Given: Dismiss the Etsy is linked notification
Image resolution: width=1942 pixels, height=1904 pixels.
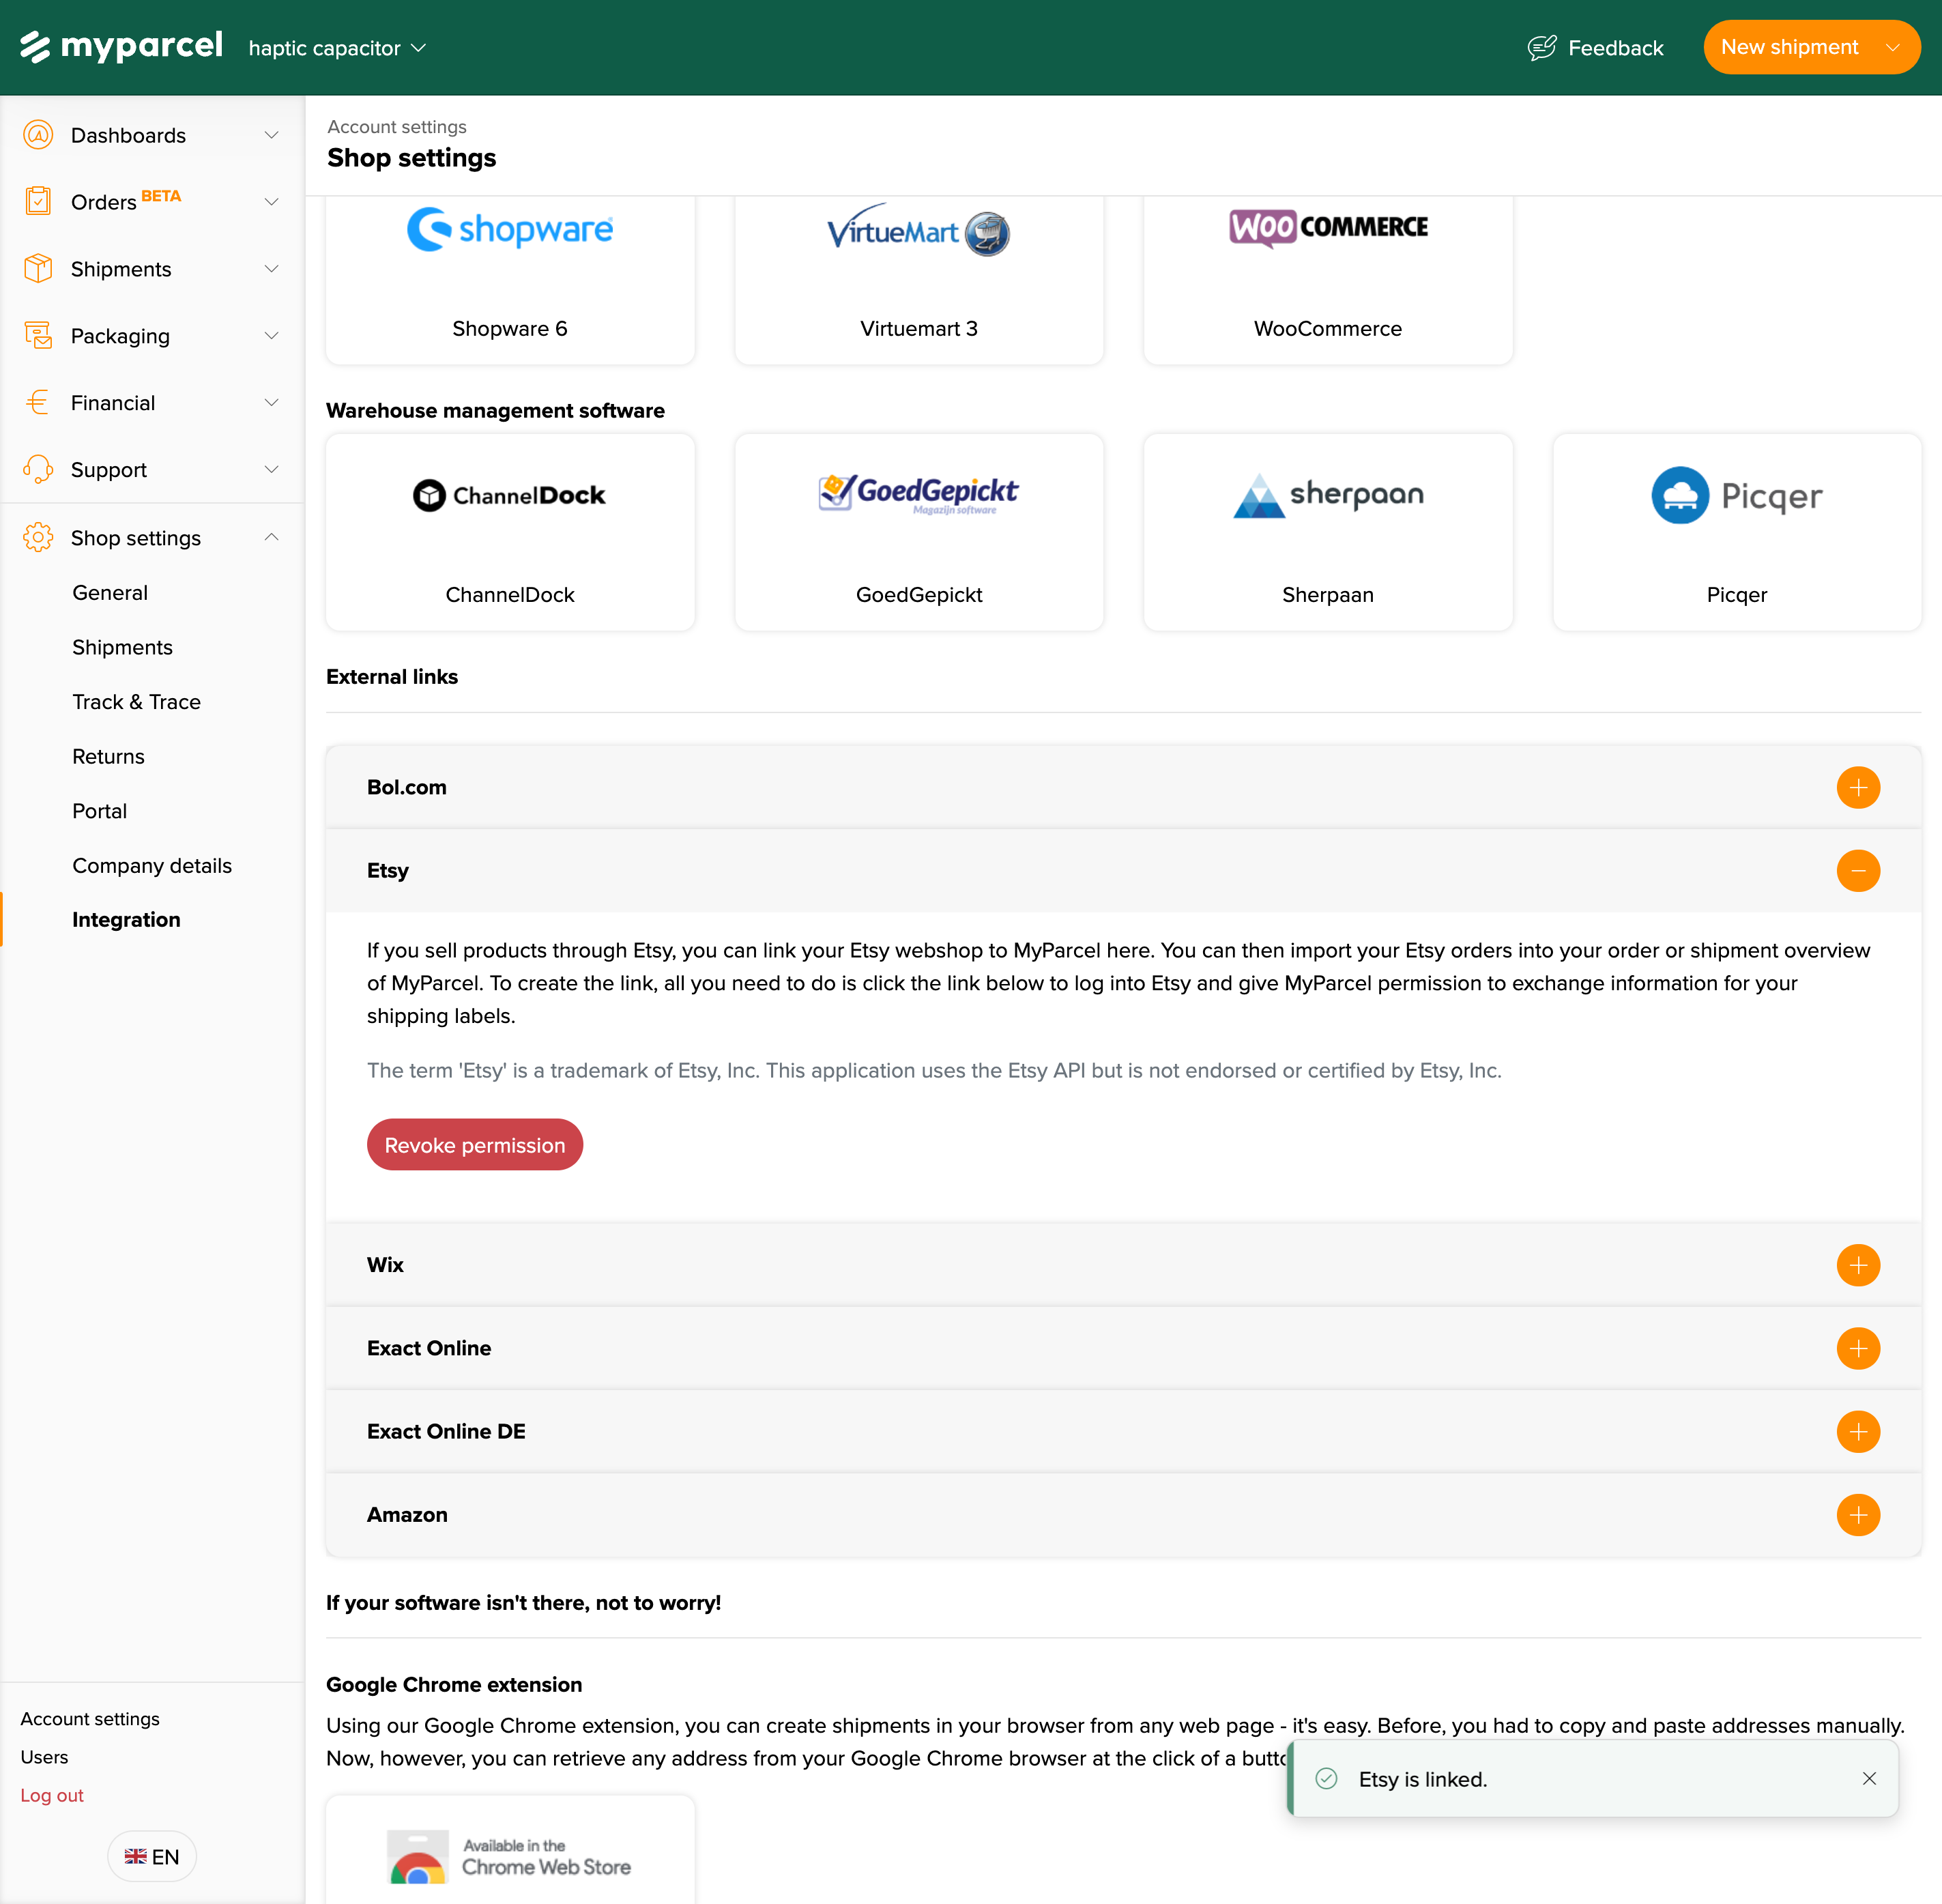Looking at the screenshot, I should (x=1868, y=1780).
